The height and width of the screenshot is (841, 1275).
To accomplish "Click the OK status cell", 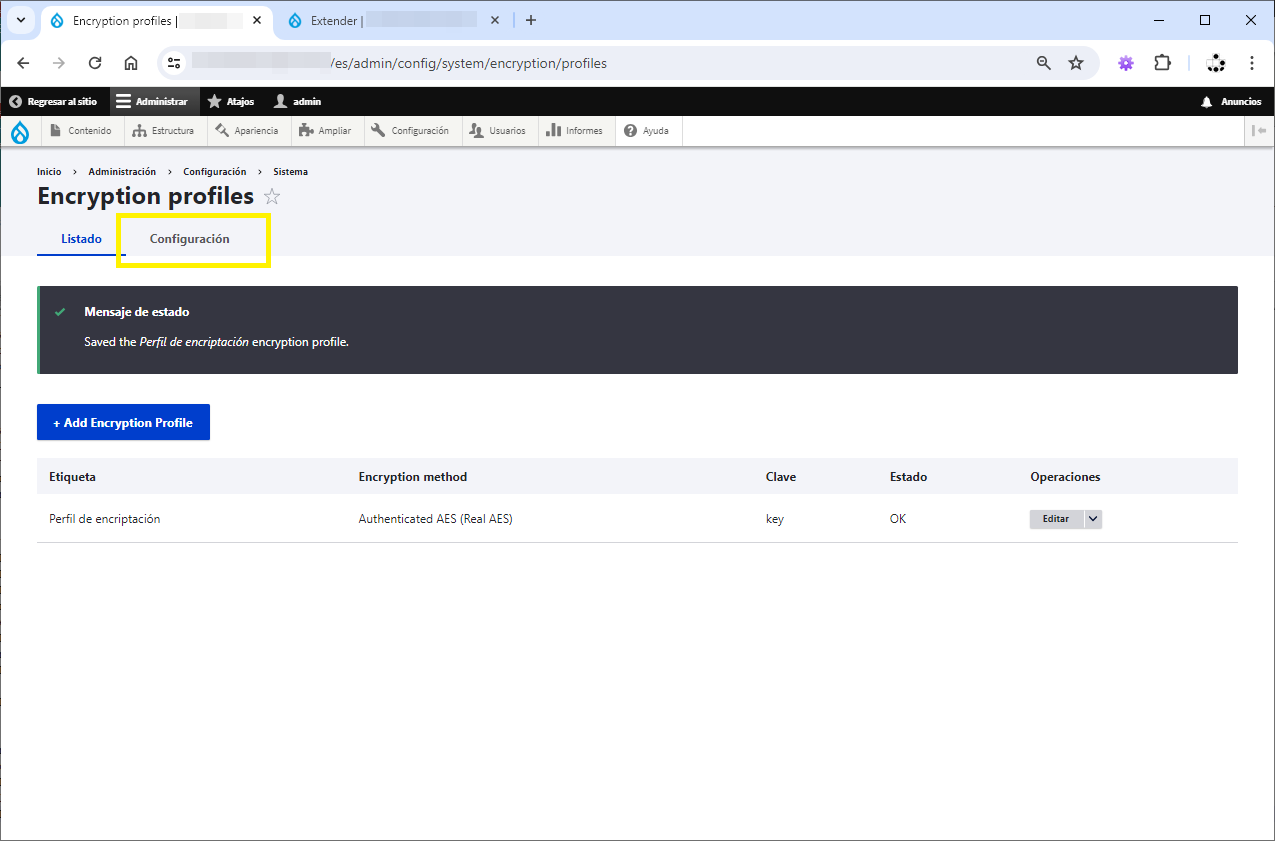I will [897, 519].
